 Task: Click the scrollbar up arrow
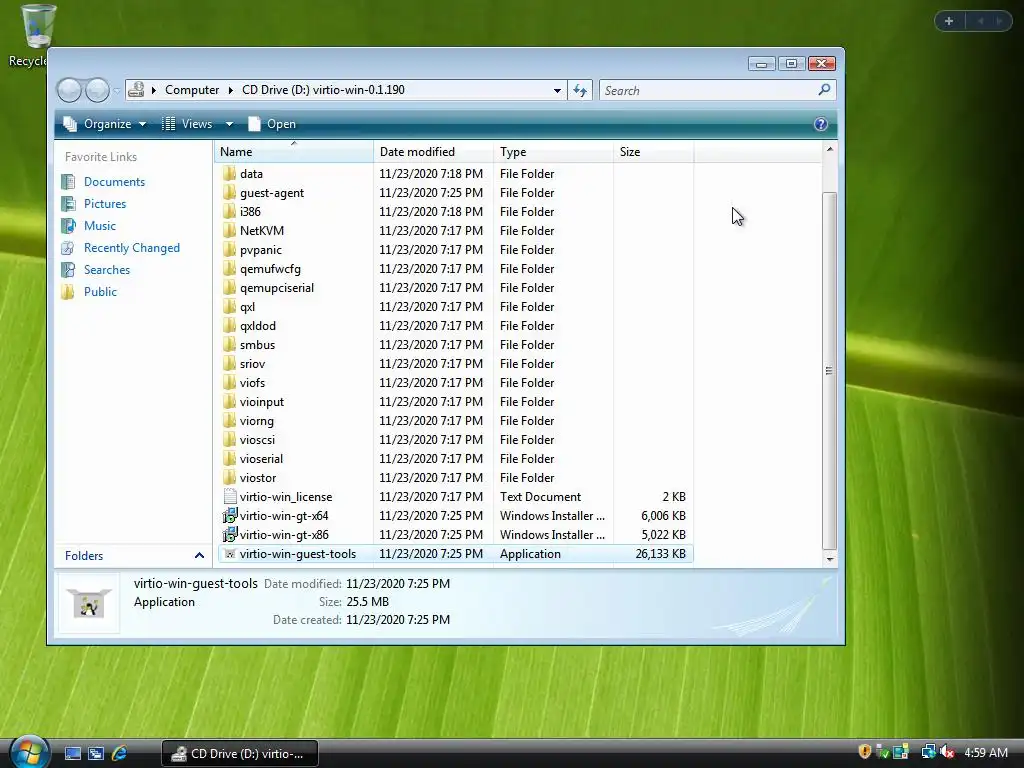(829, 150)
